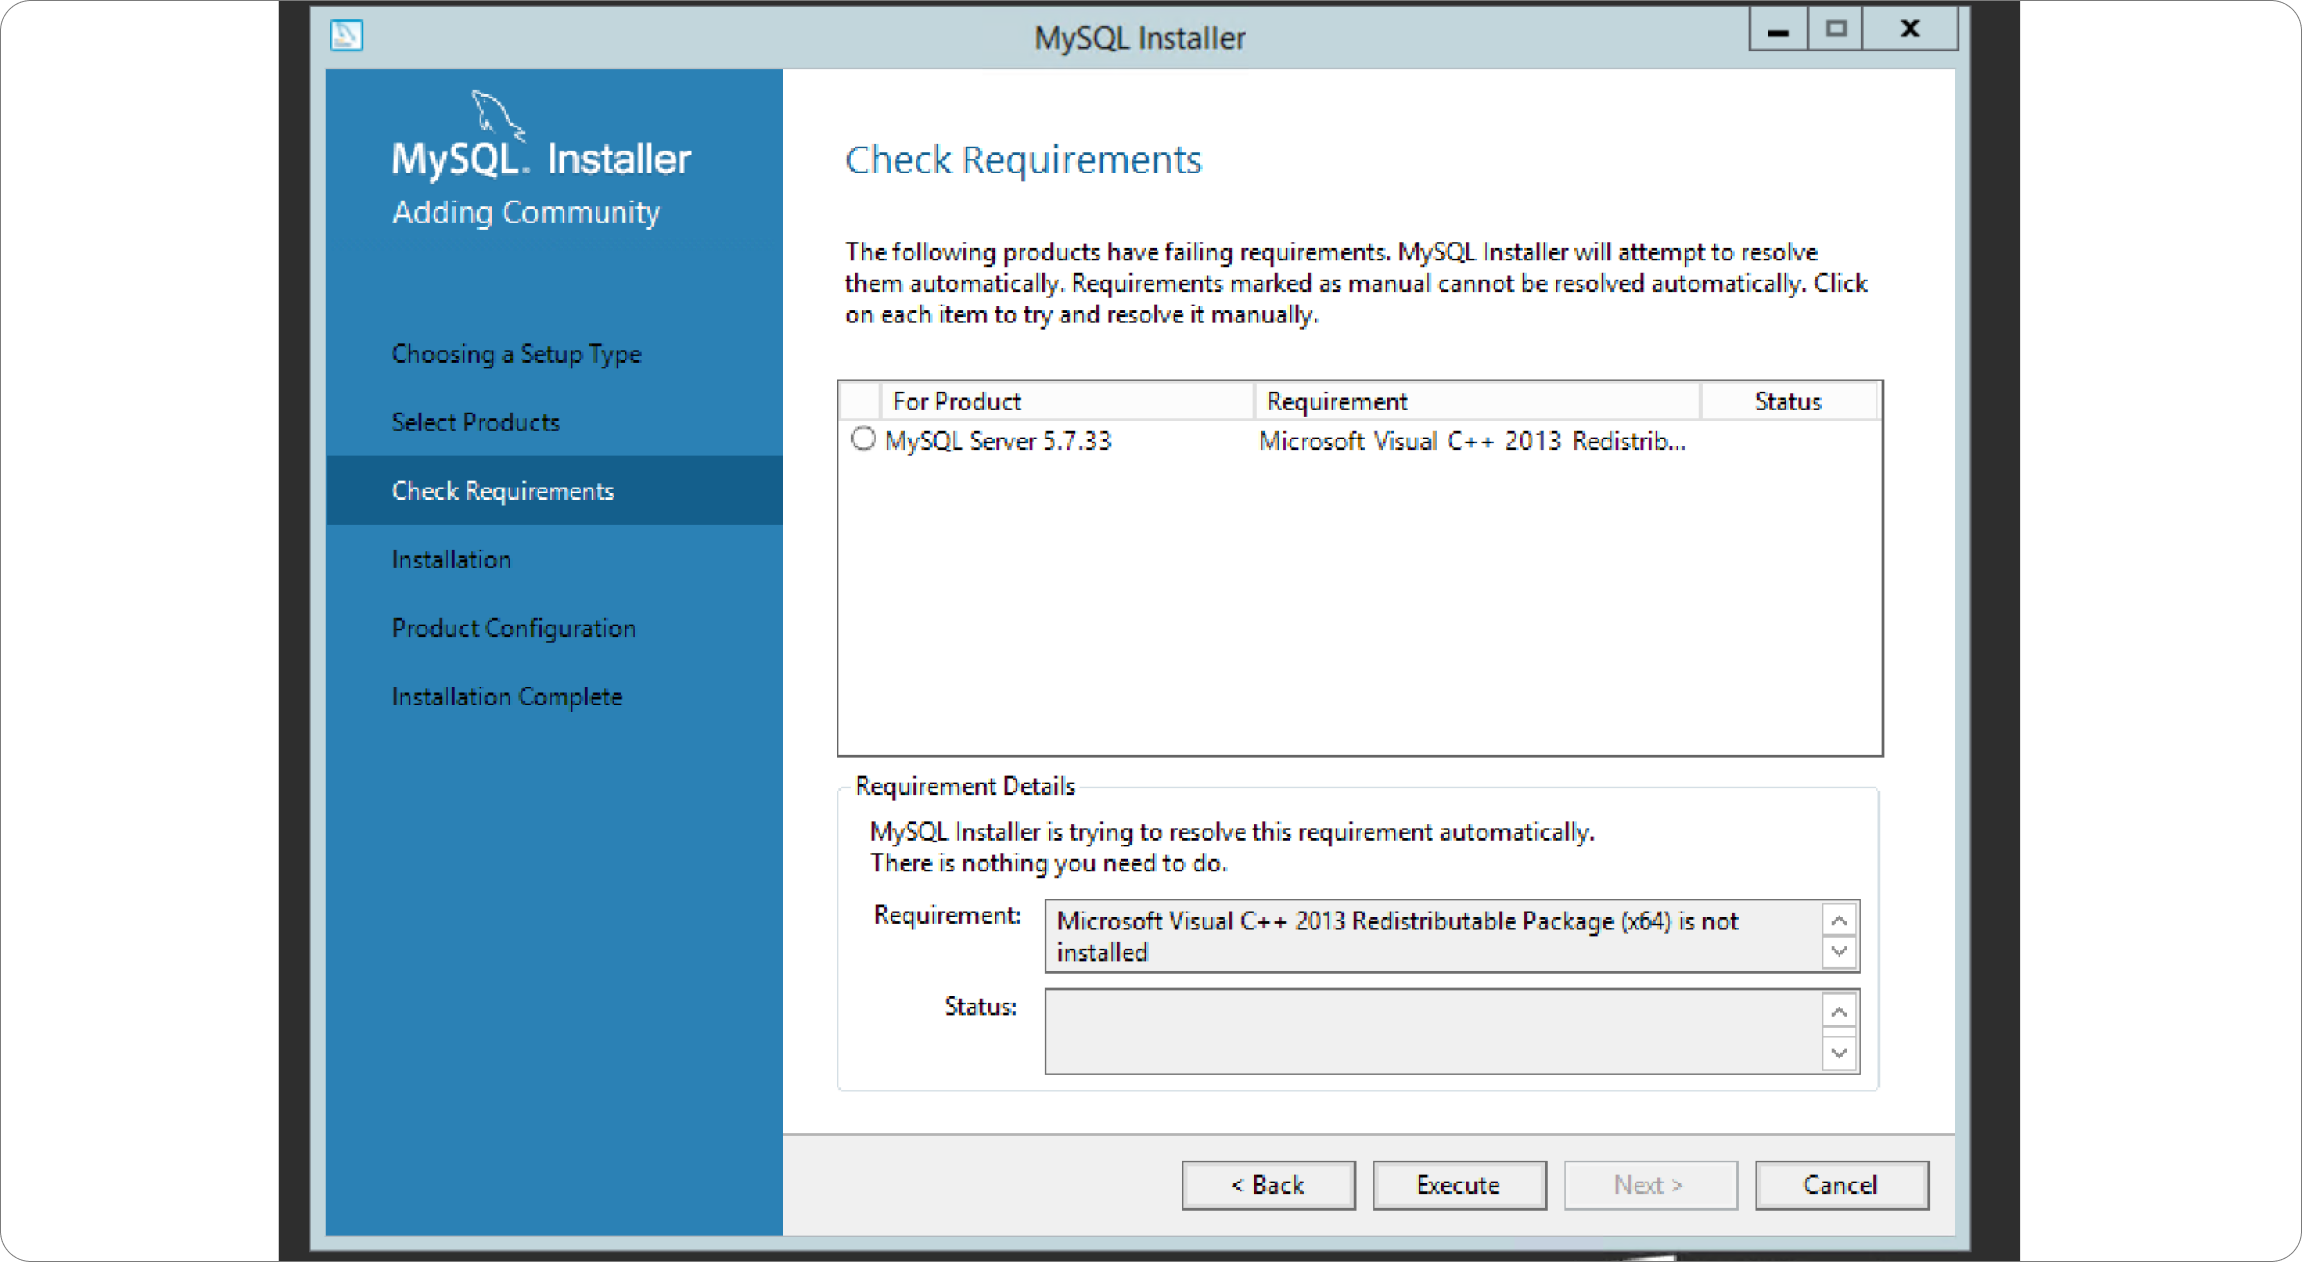This screenshot has width=2302, height=1262.
Task: Minimize the MySQL Installer window
Action: coord(1778,30)
